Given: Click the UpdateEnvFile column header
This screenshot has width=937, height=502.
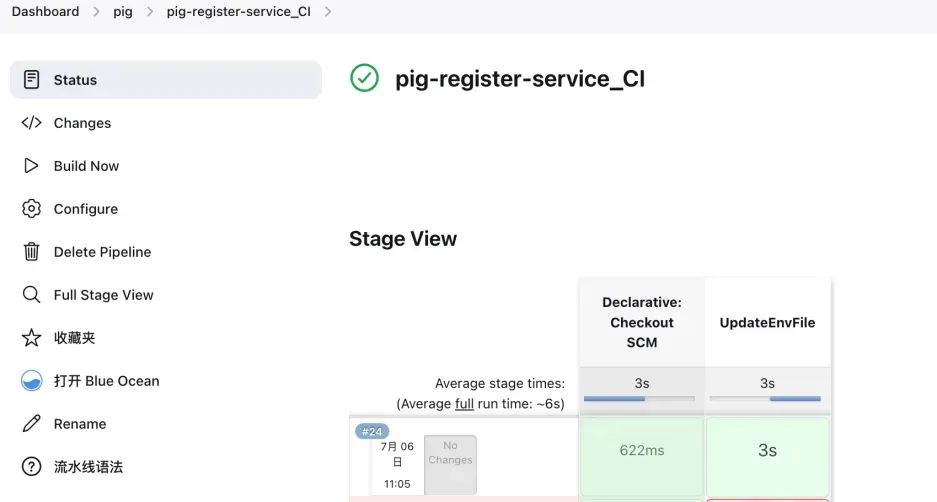Looking at the screenshot, I should coord(767,322).
